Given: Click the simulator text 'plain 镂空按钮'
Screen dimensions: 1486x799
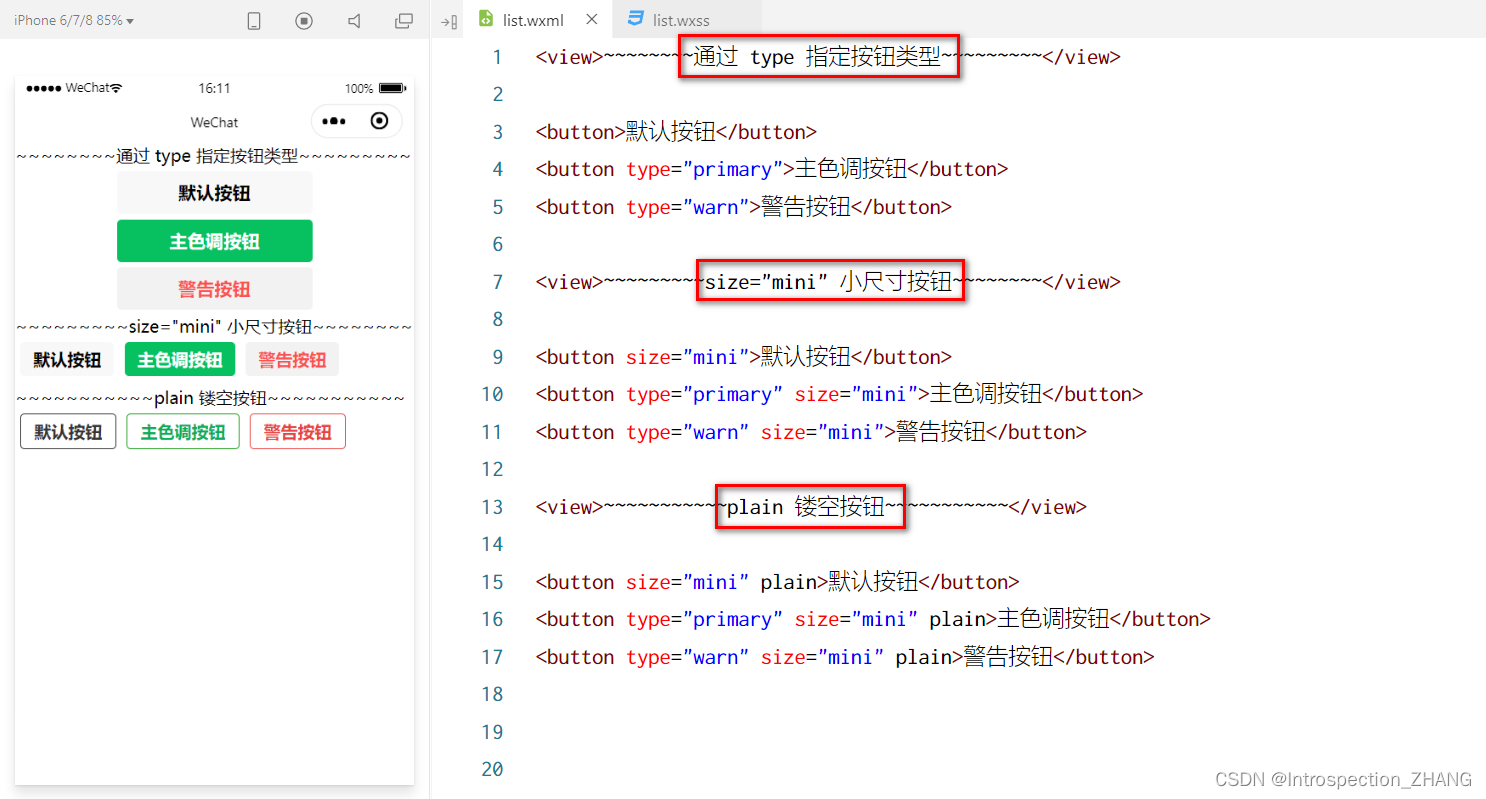Looking at the screenshot, I should pos(211,398).
